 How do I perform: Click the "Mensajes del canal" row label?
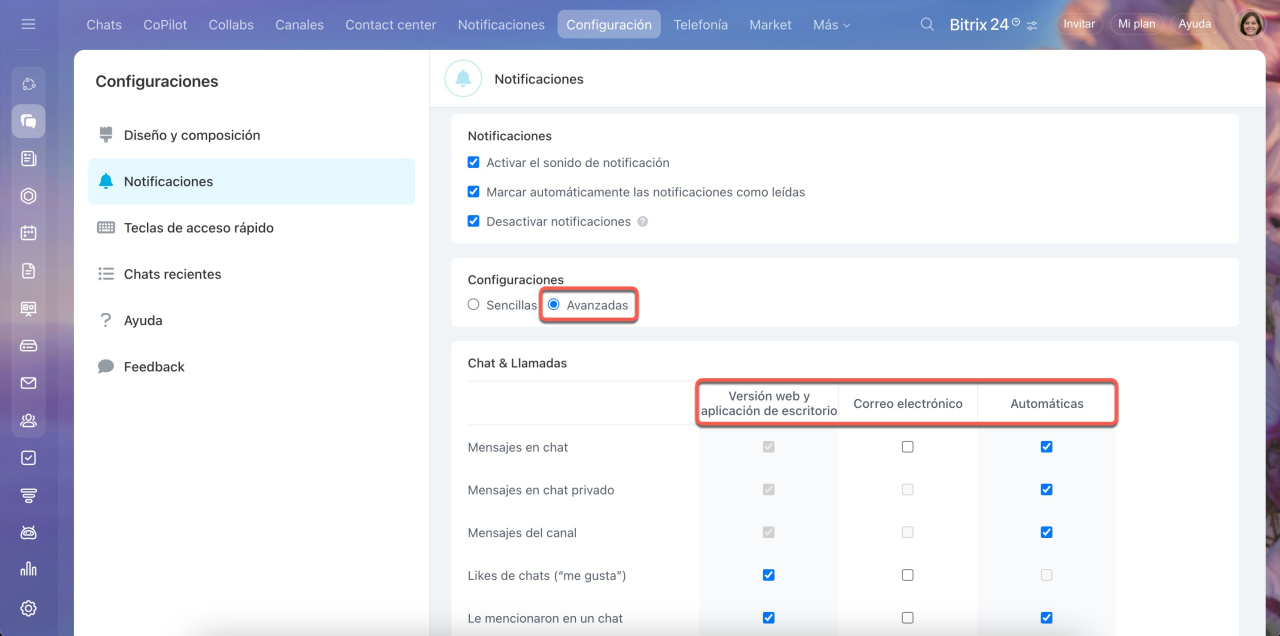[x=522, y=533]
